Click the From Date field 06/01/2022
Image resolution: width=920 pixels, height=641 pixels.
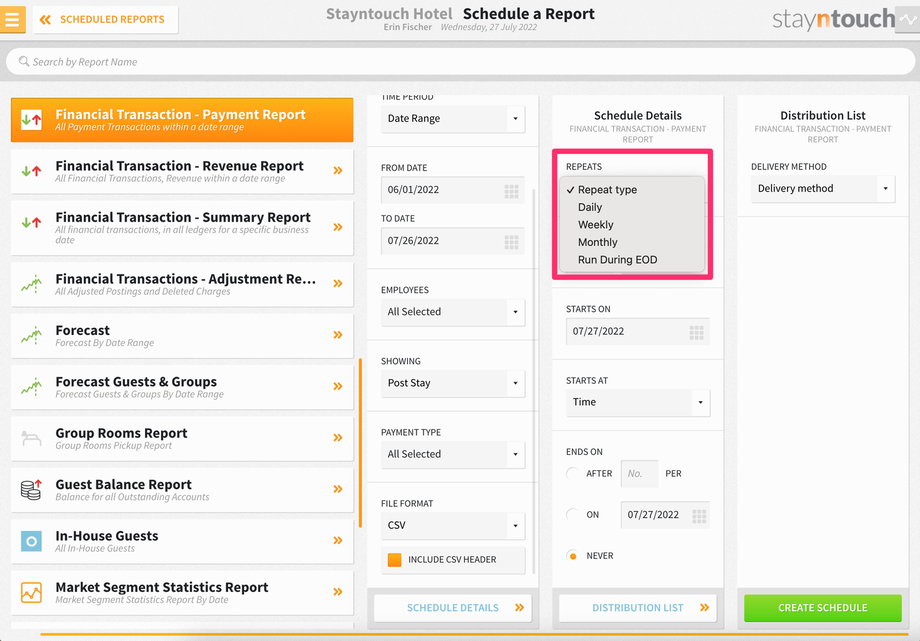coord(452,190)
